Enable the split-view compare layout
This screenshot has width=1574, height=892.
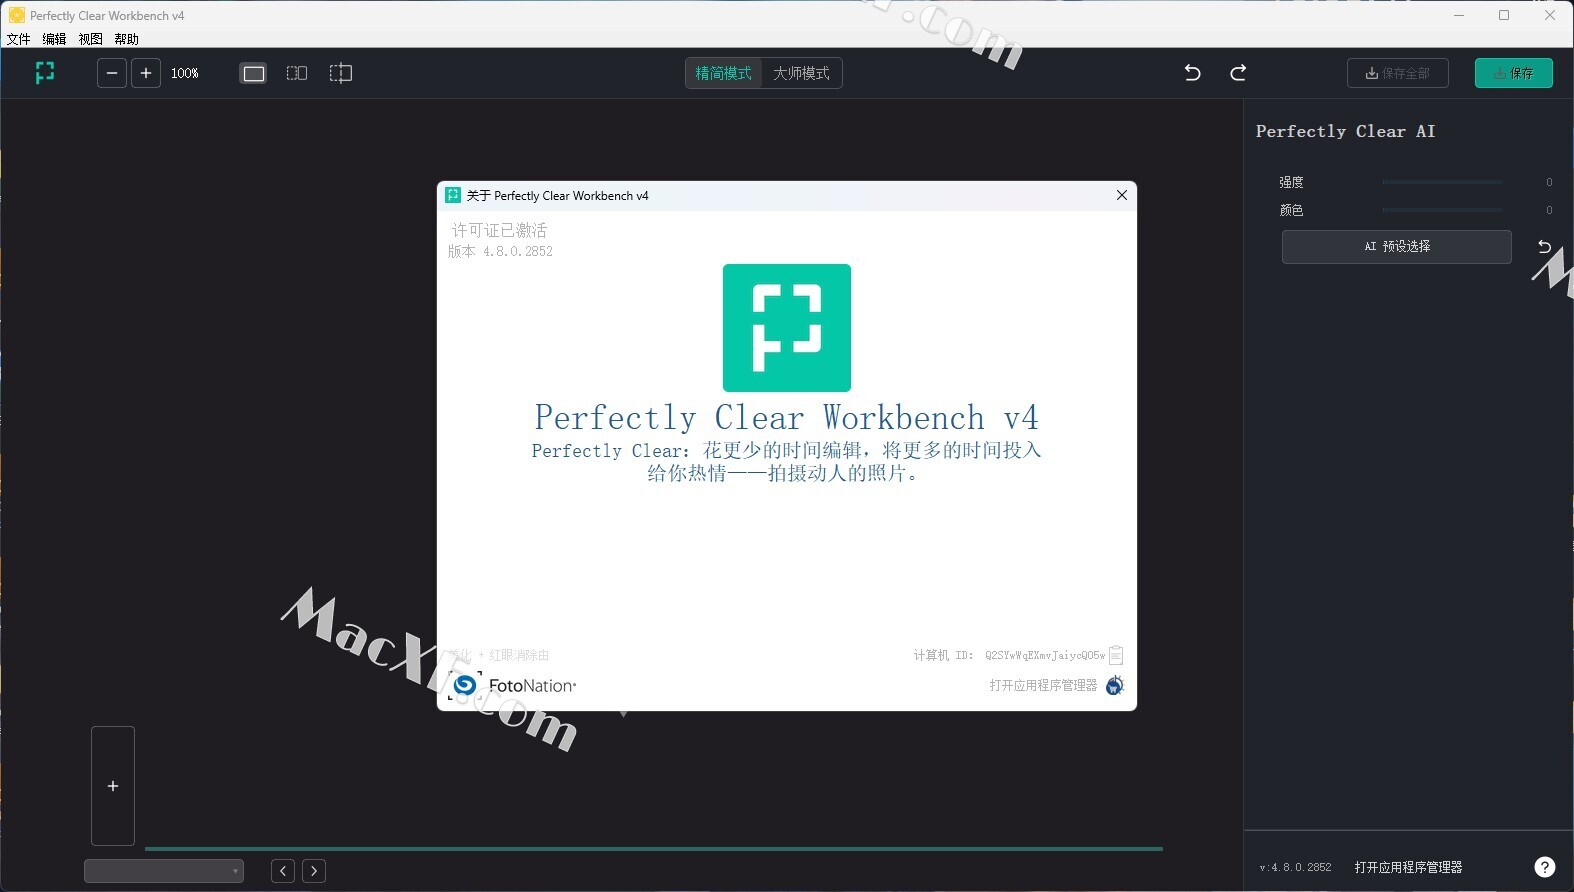pyautogui.click(x=341, y=73)
